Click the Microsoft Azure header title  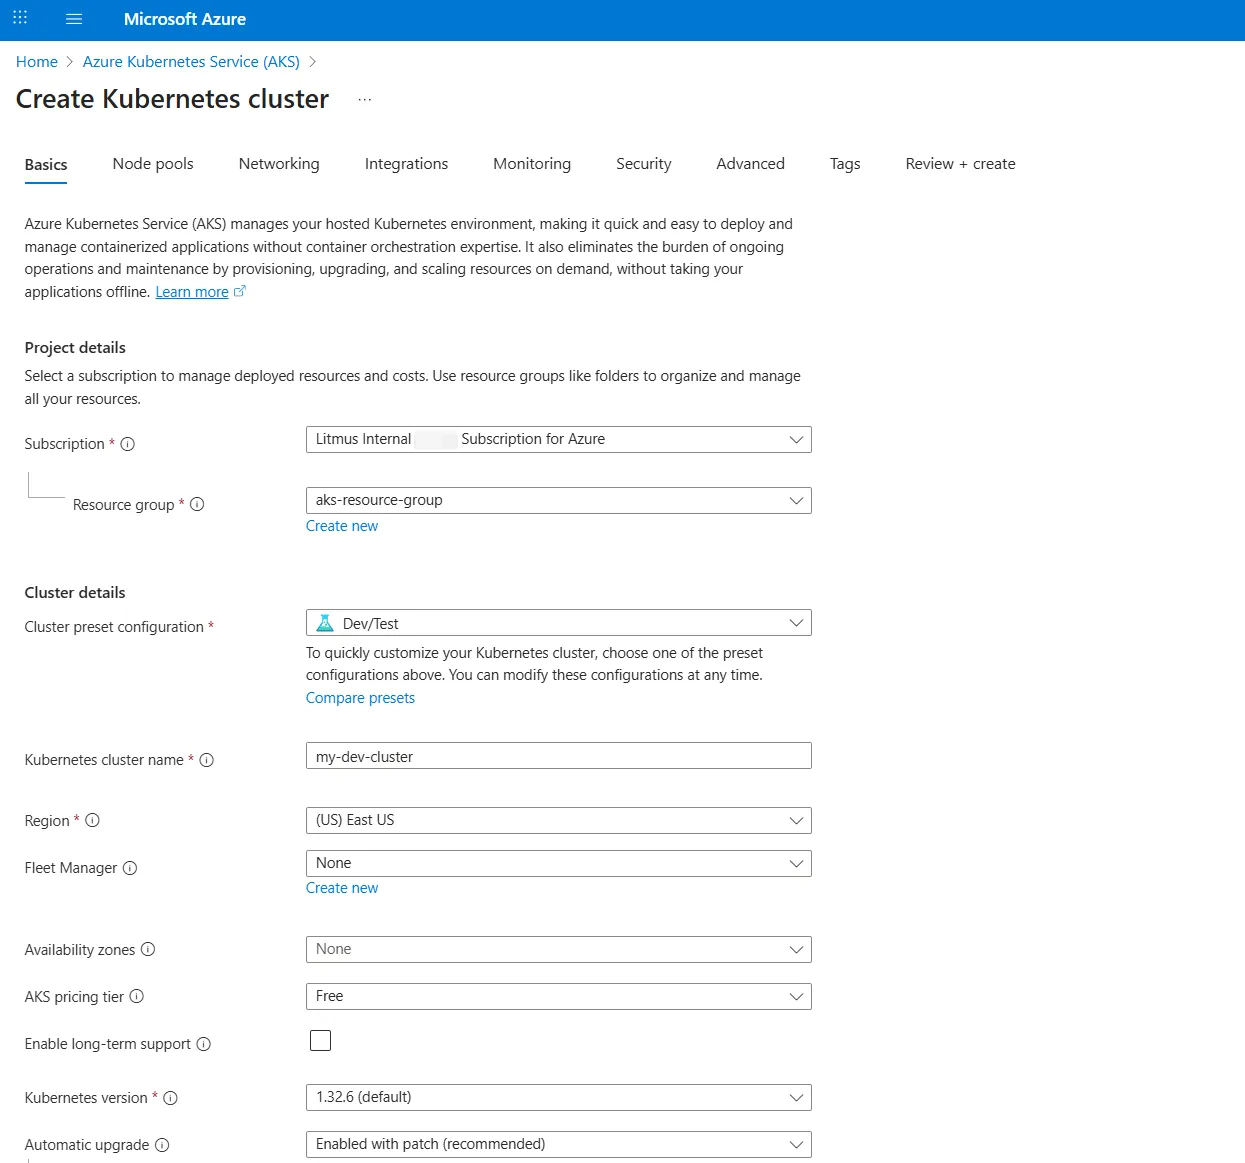click(x=185, y=19)
